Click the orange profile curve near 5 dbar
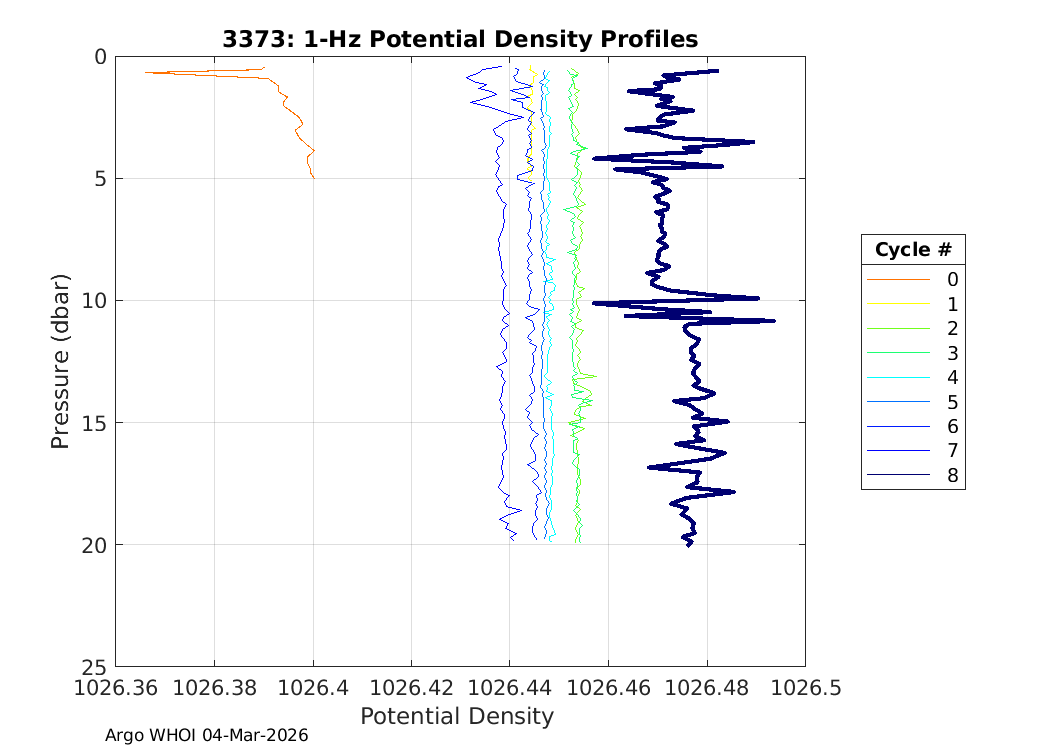This screenshot has height=750, width=1050. pyautogui.click(x=312, y=175)
